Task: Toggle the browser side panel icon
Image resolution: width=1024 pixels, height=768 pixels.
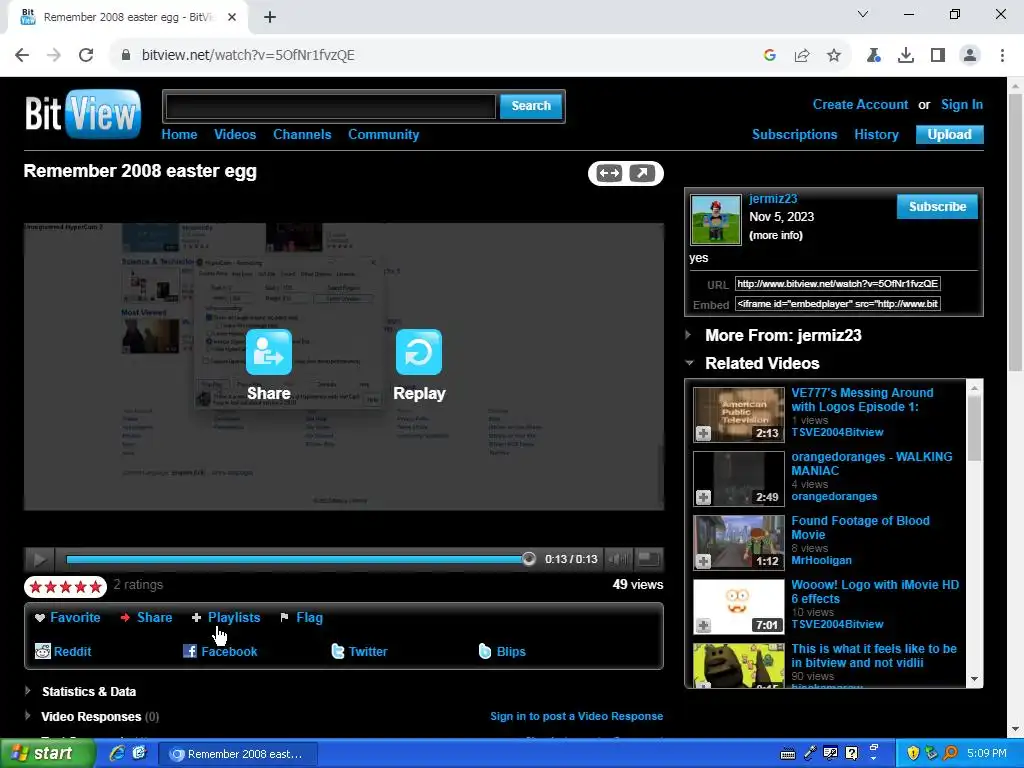Action: (x=938, y=56)
